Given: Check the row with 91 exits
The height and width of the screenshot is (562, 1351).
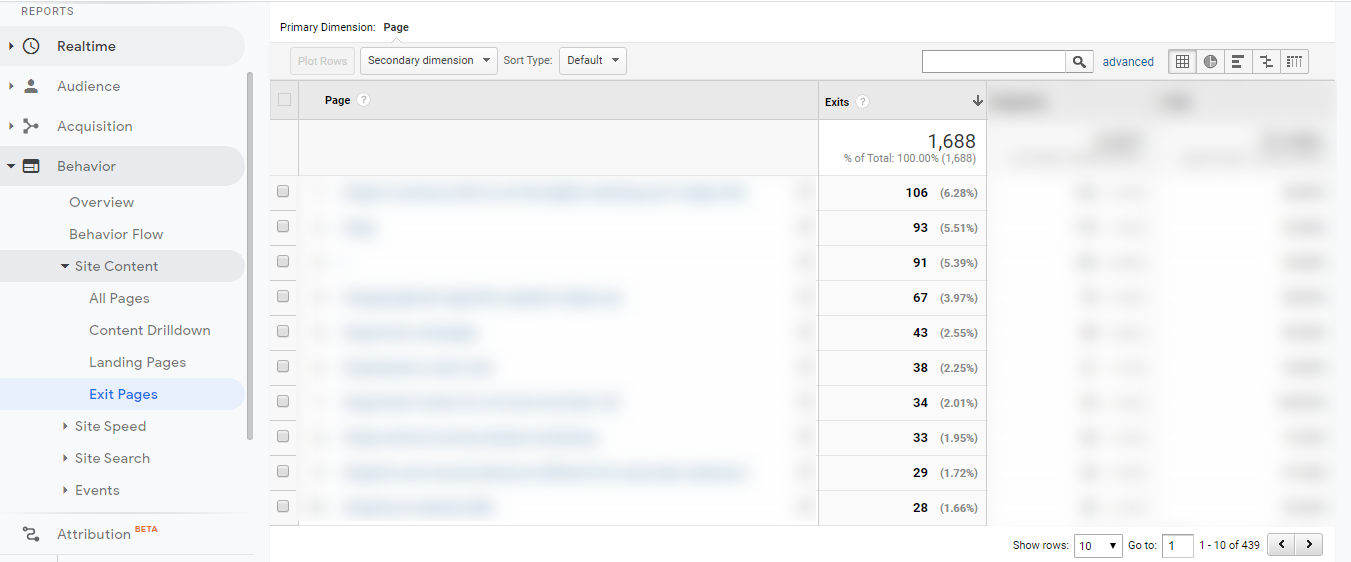Looking at the screenshot, I should [x=283, y=261].
